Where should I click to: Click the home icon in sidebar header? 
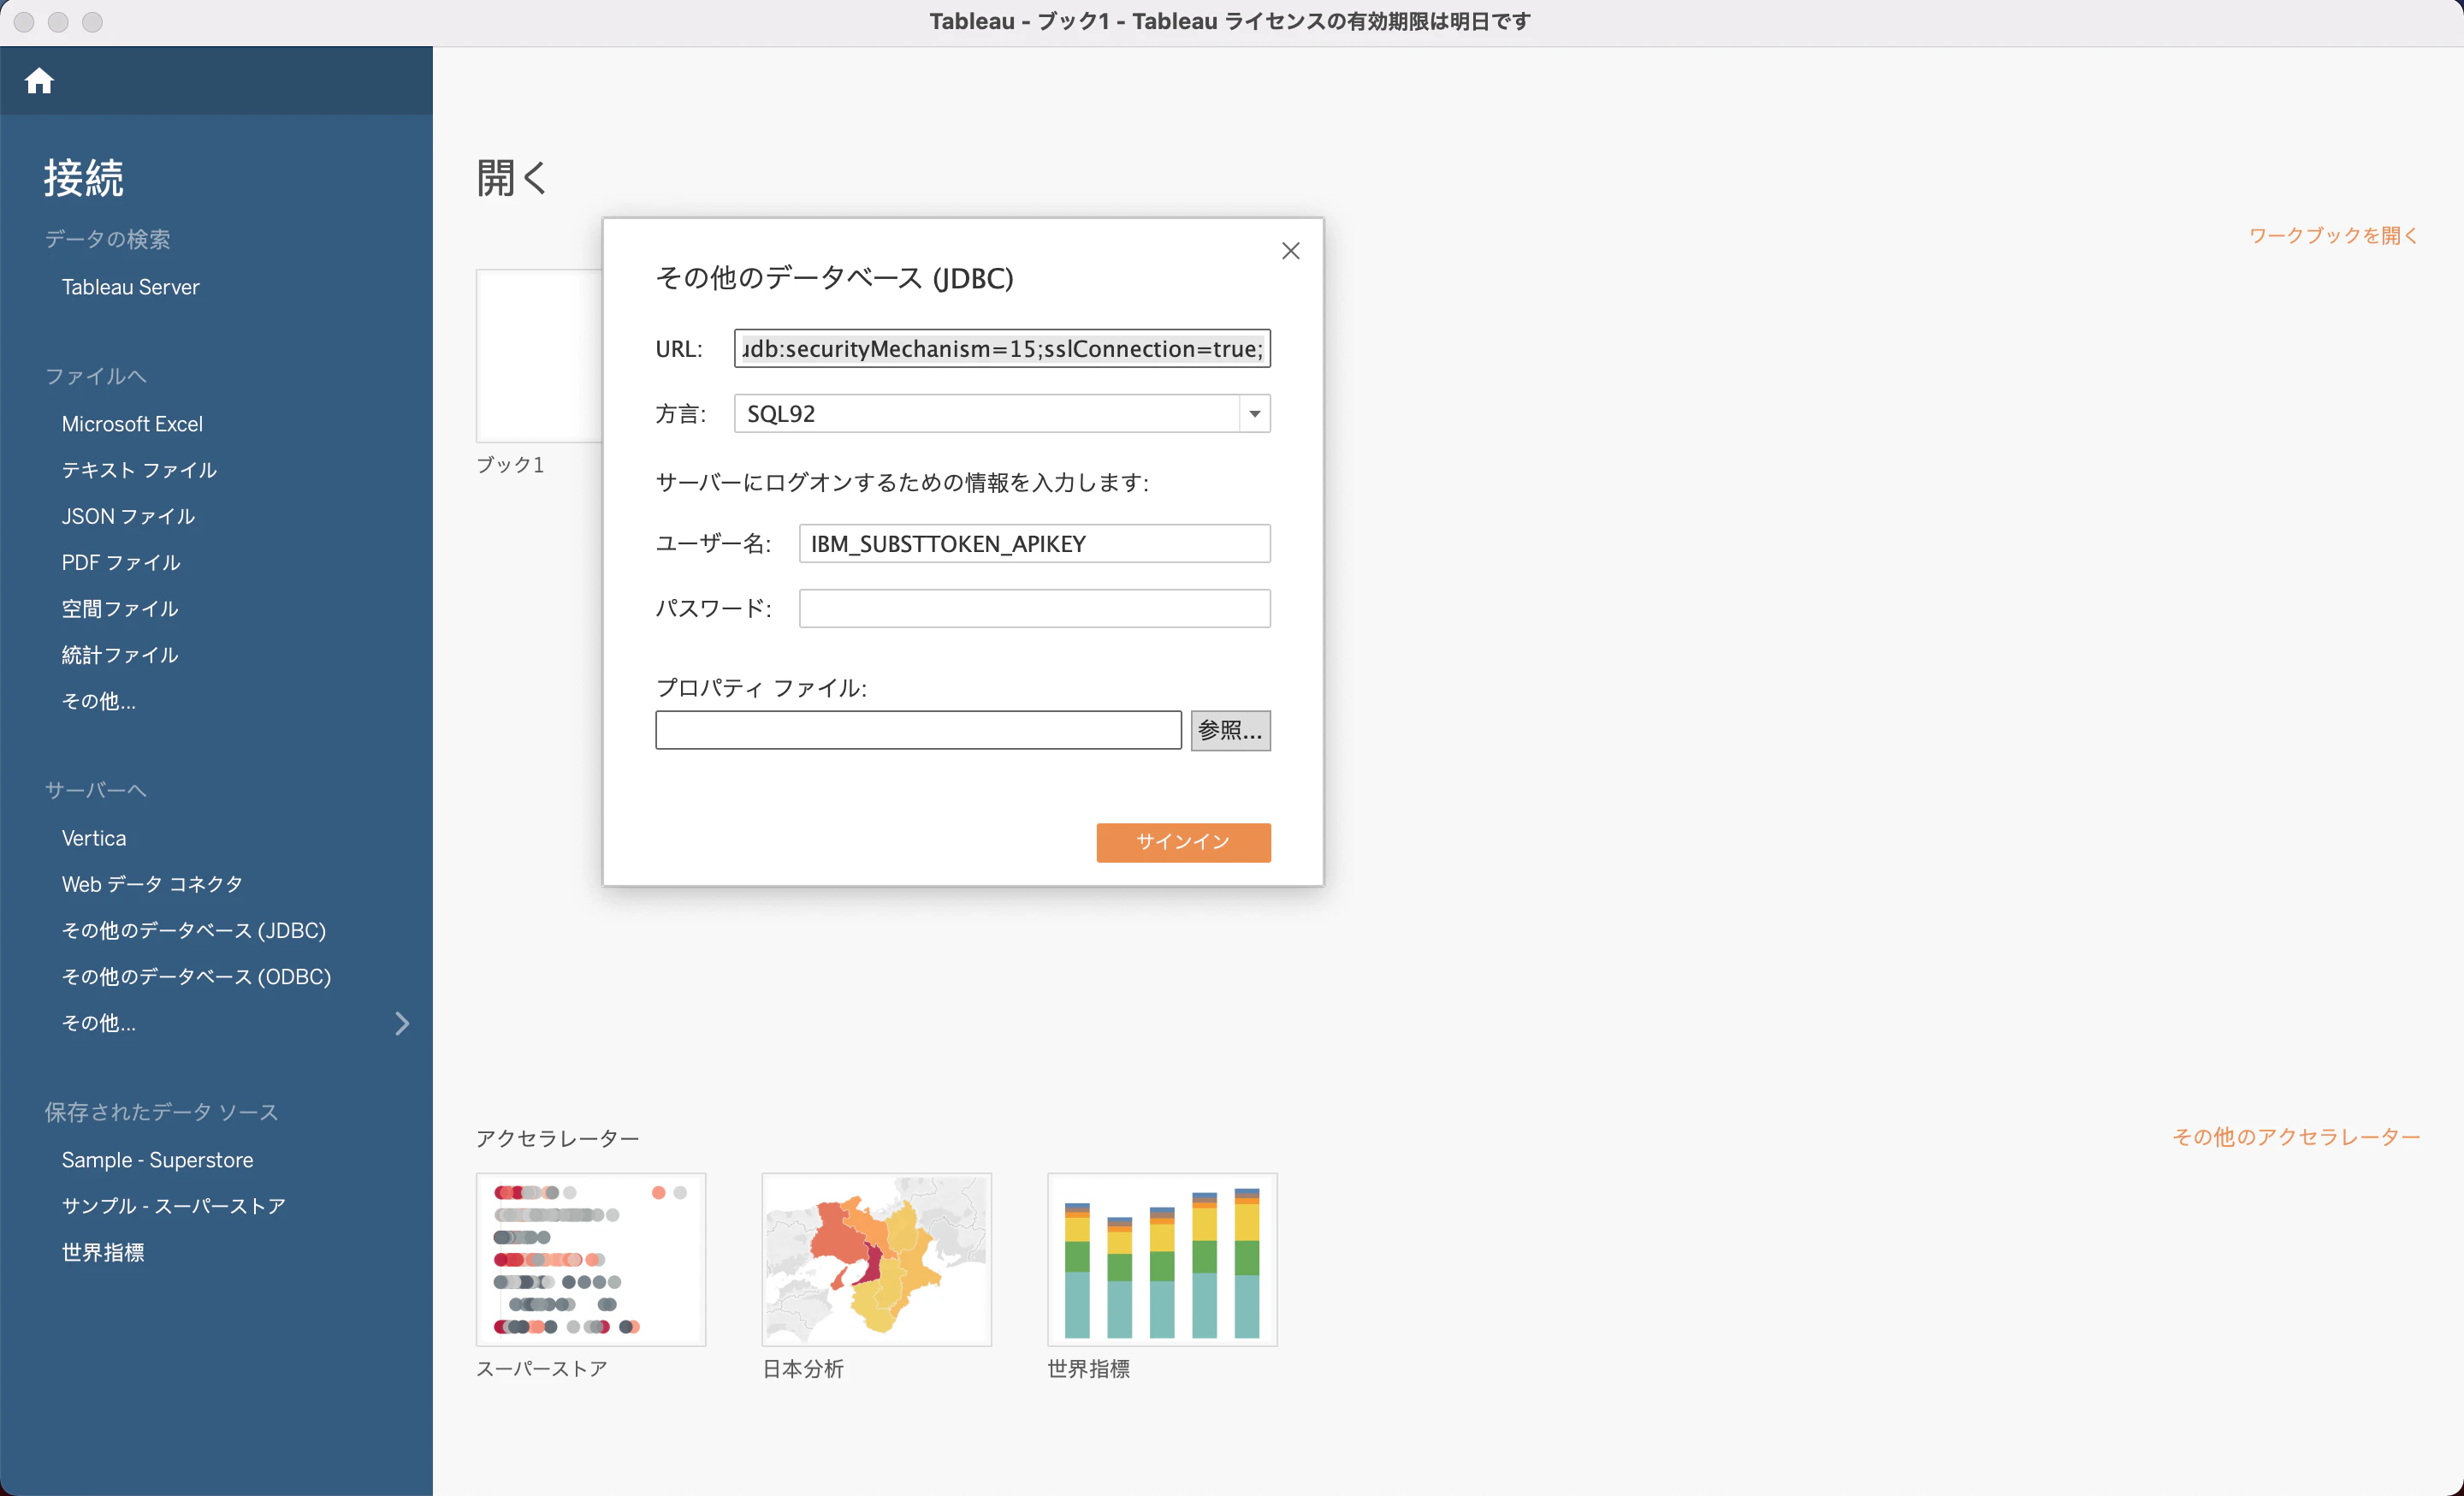(39, 81)
